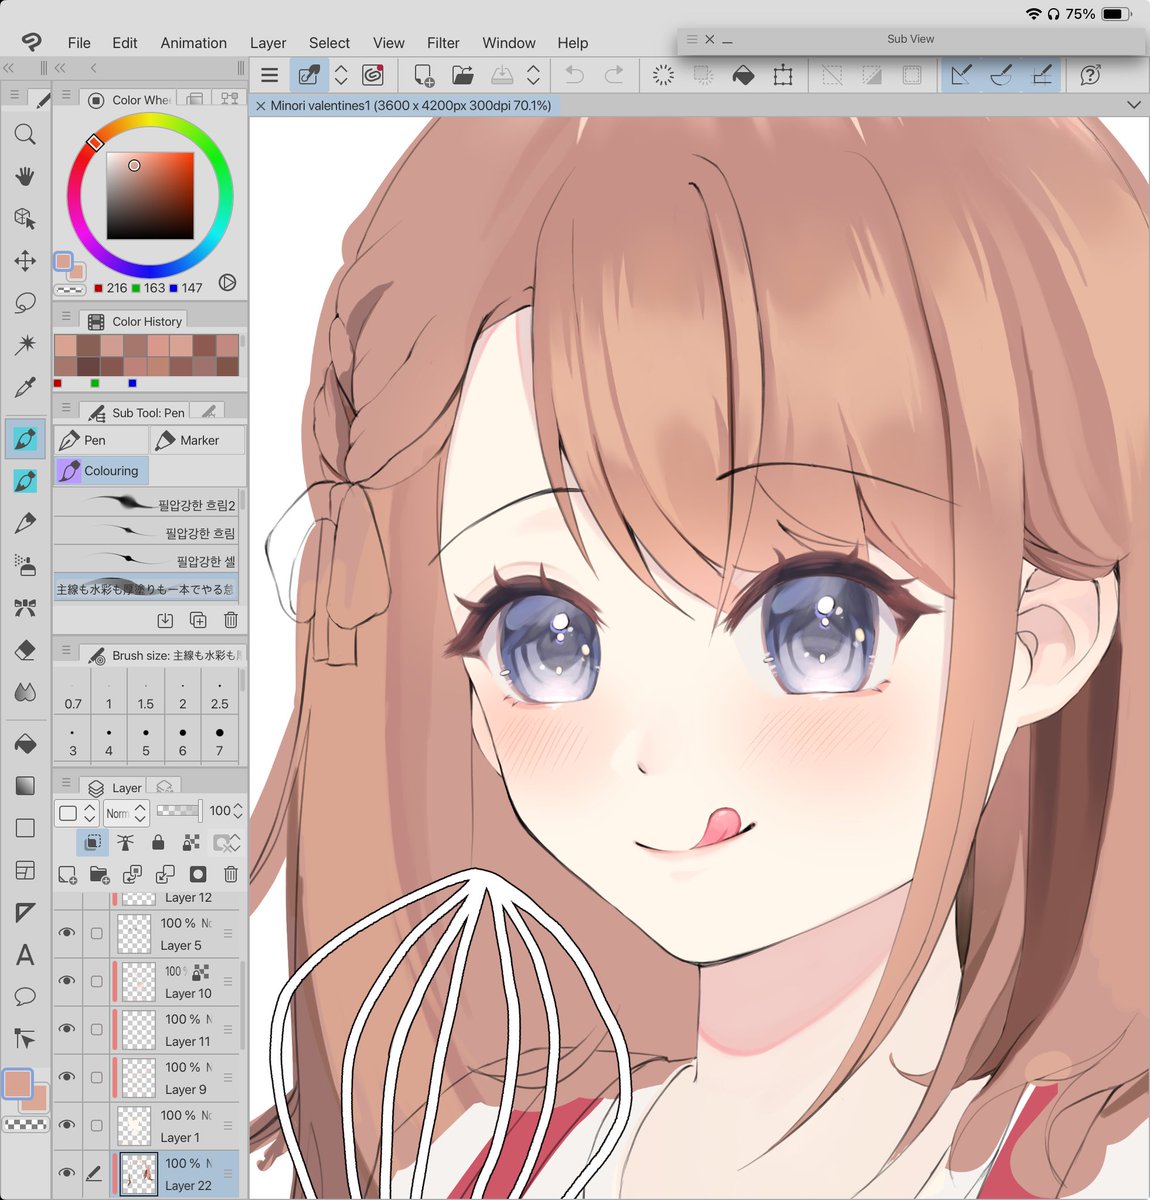Select the Frame Border tool
Screen dimensions: 1150x1200
click(25, 870)
